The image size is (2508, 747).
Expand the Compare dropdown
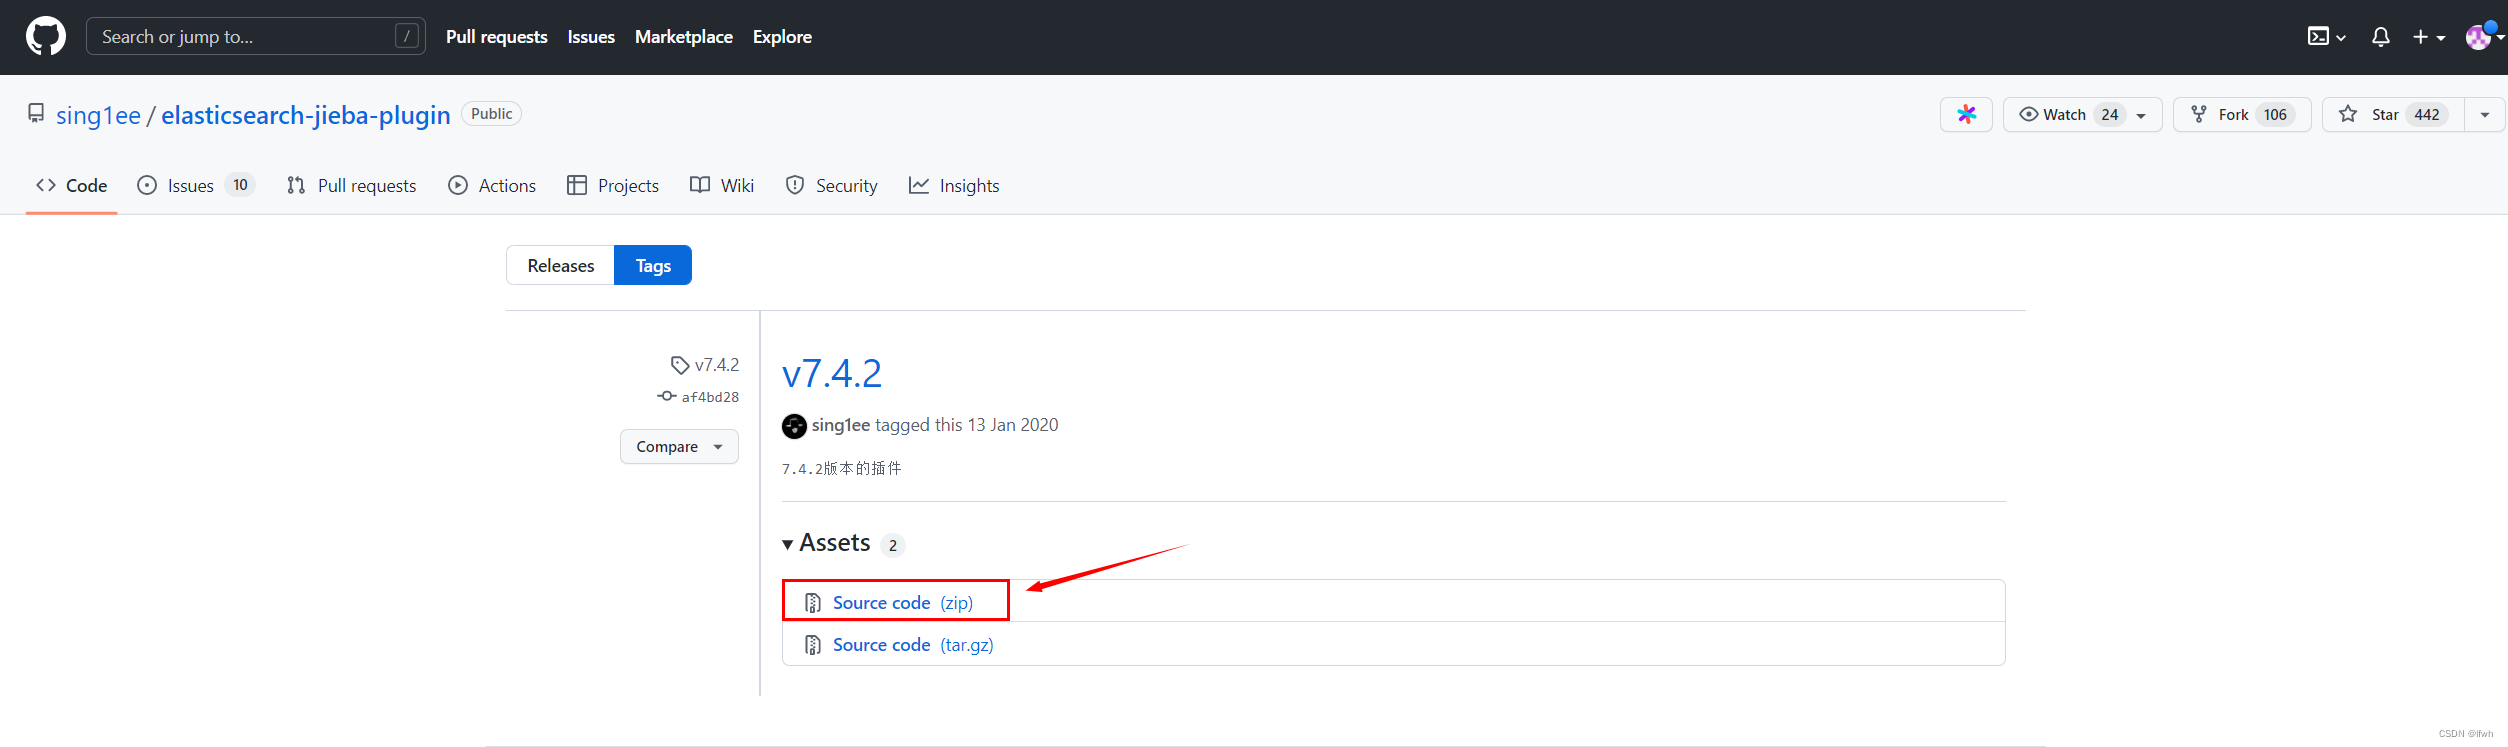point(679,447)
